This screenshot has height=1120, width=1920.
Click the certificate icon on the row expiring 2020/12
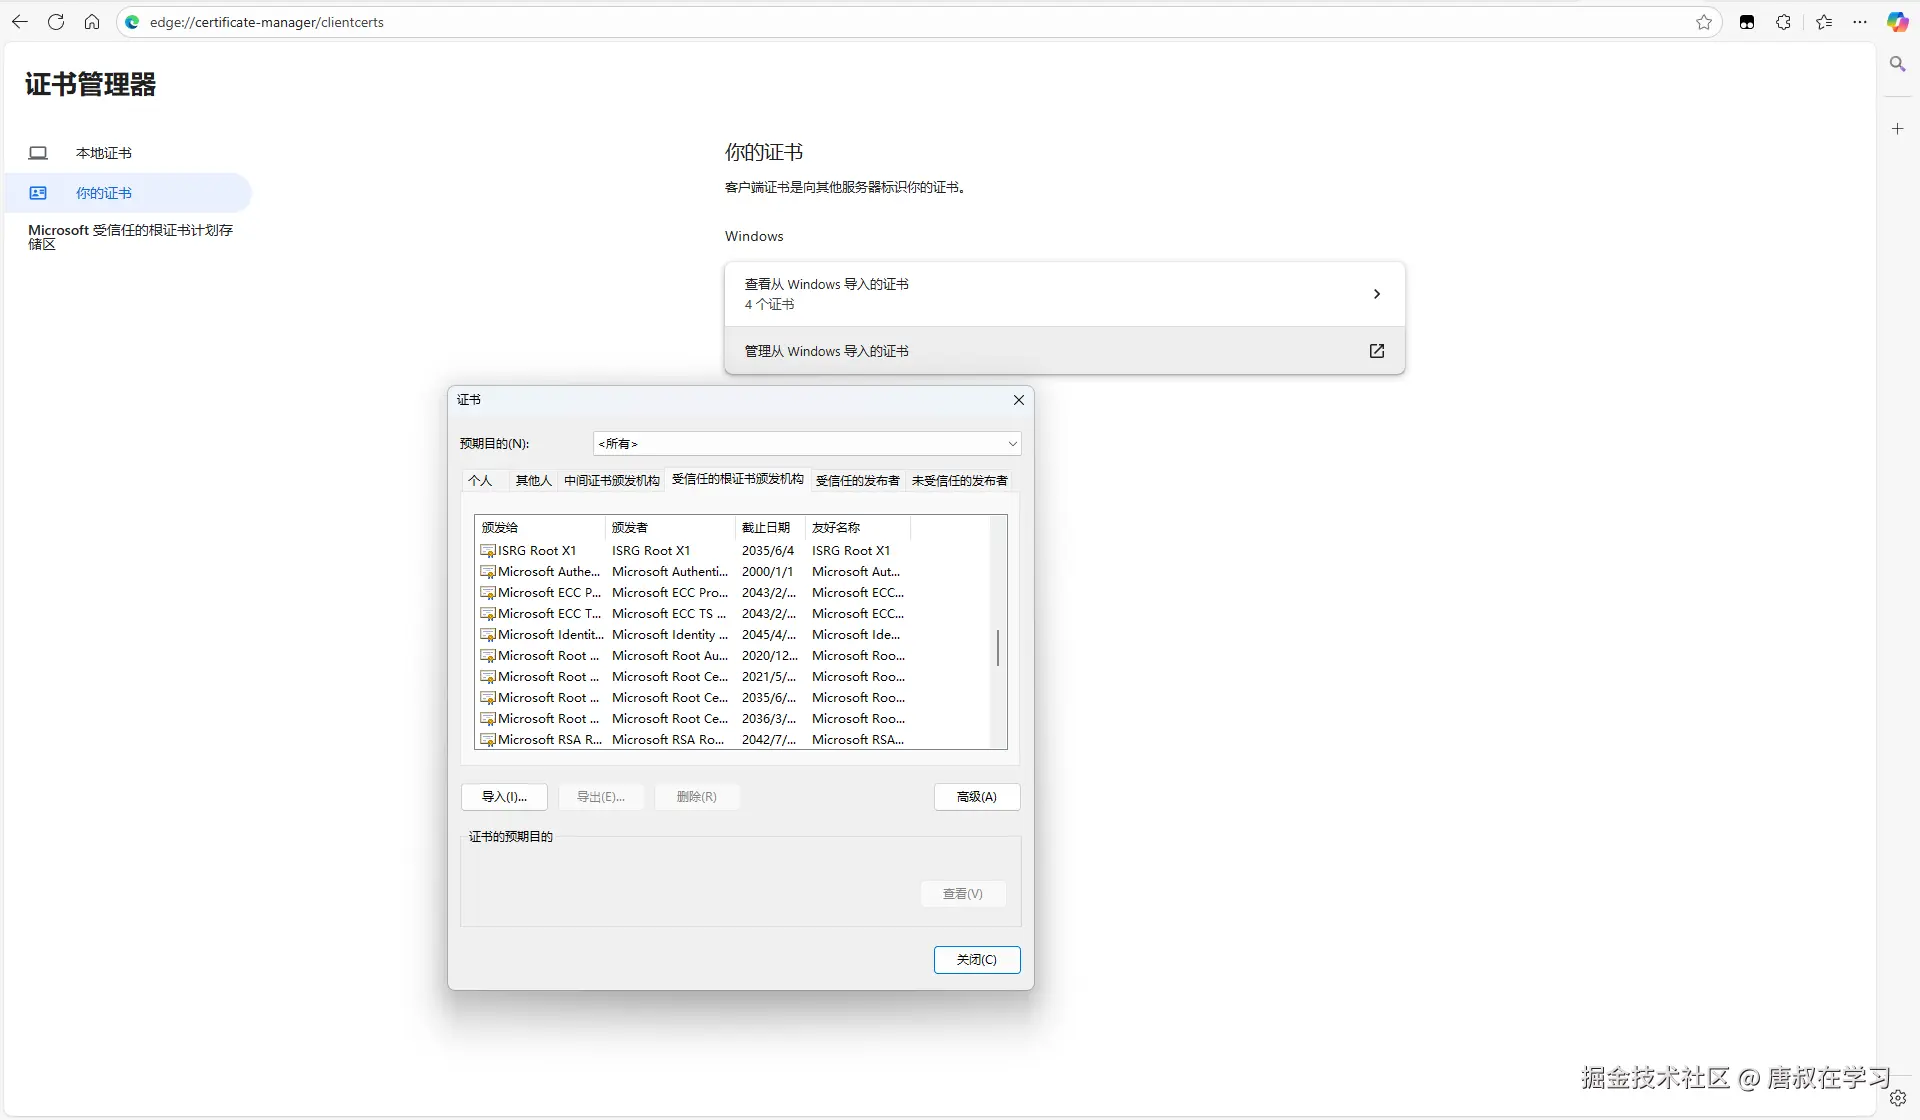[x=488, y=656]
